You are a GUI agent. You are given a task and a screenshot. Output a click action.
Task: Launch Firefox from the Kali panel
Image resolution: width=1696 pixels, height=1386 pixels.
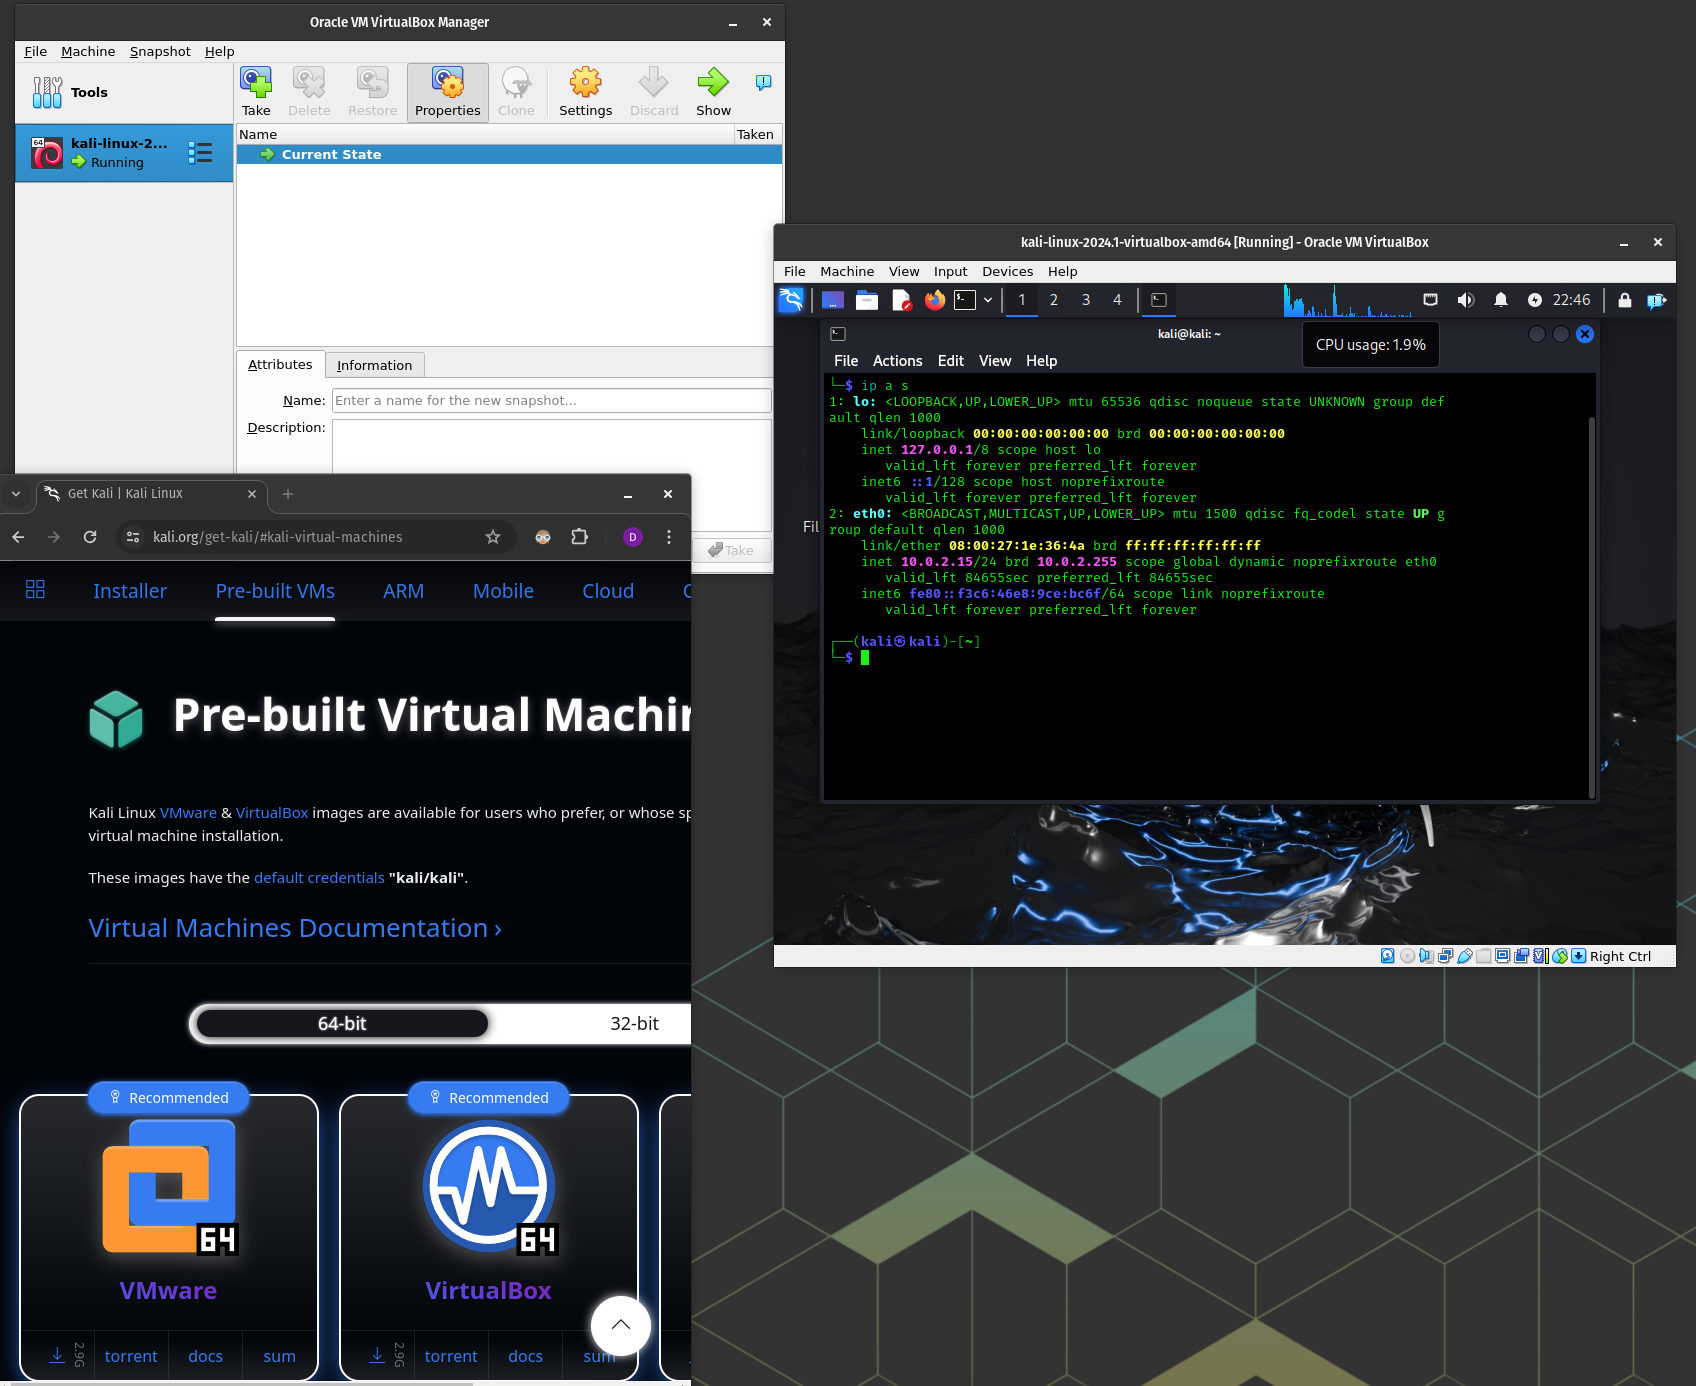click(934, 300)
